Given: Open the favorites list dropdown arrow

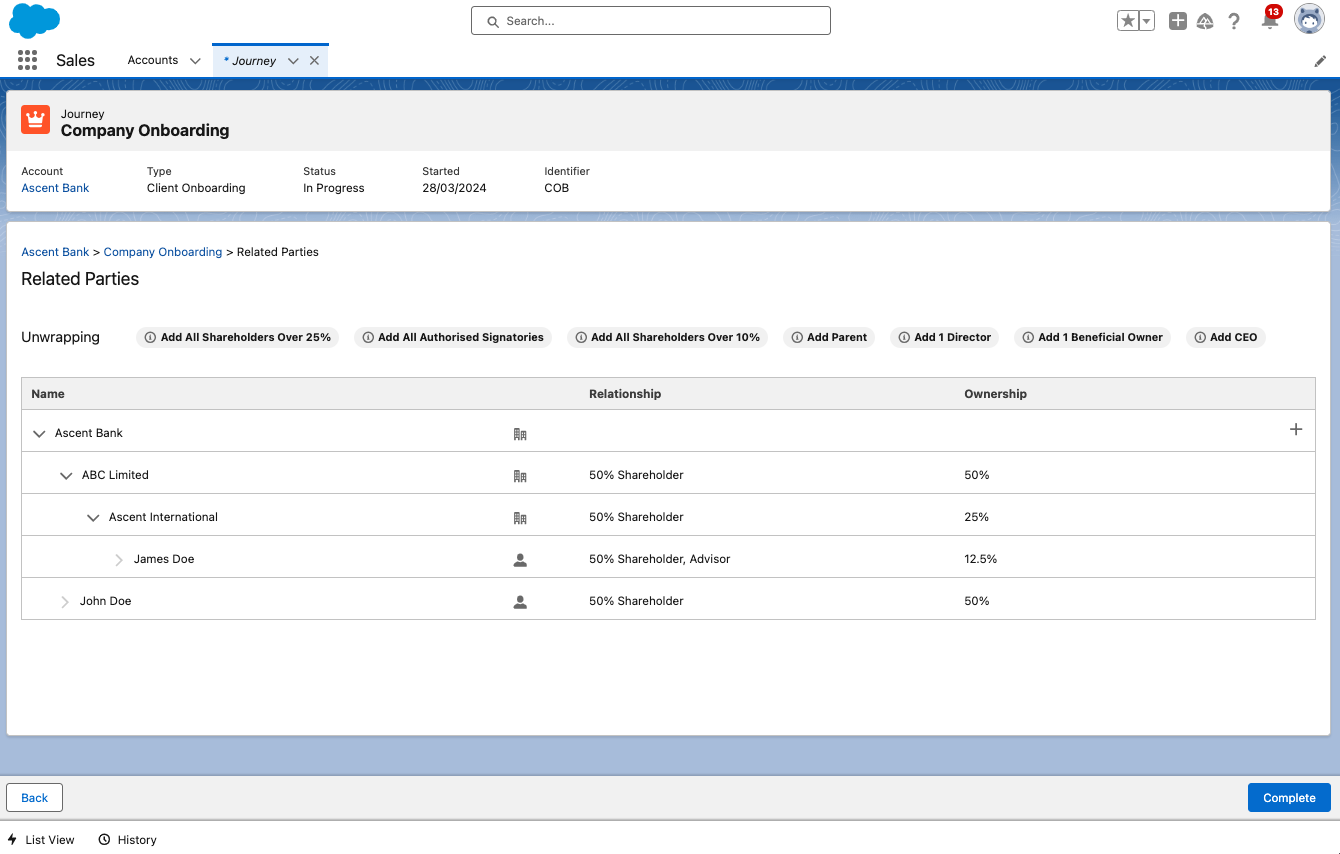Looking at the screenshot, I should click(1147, 21).
